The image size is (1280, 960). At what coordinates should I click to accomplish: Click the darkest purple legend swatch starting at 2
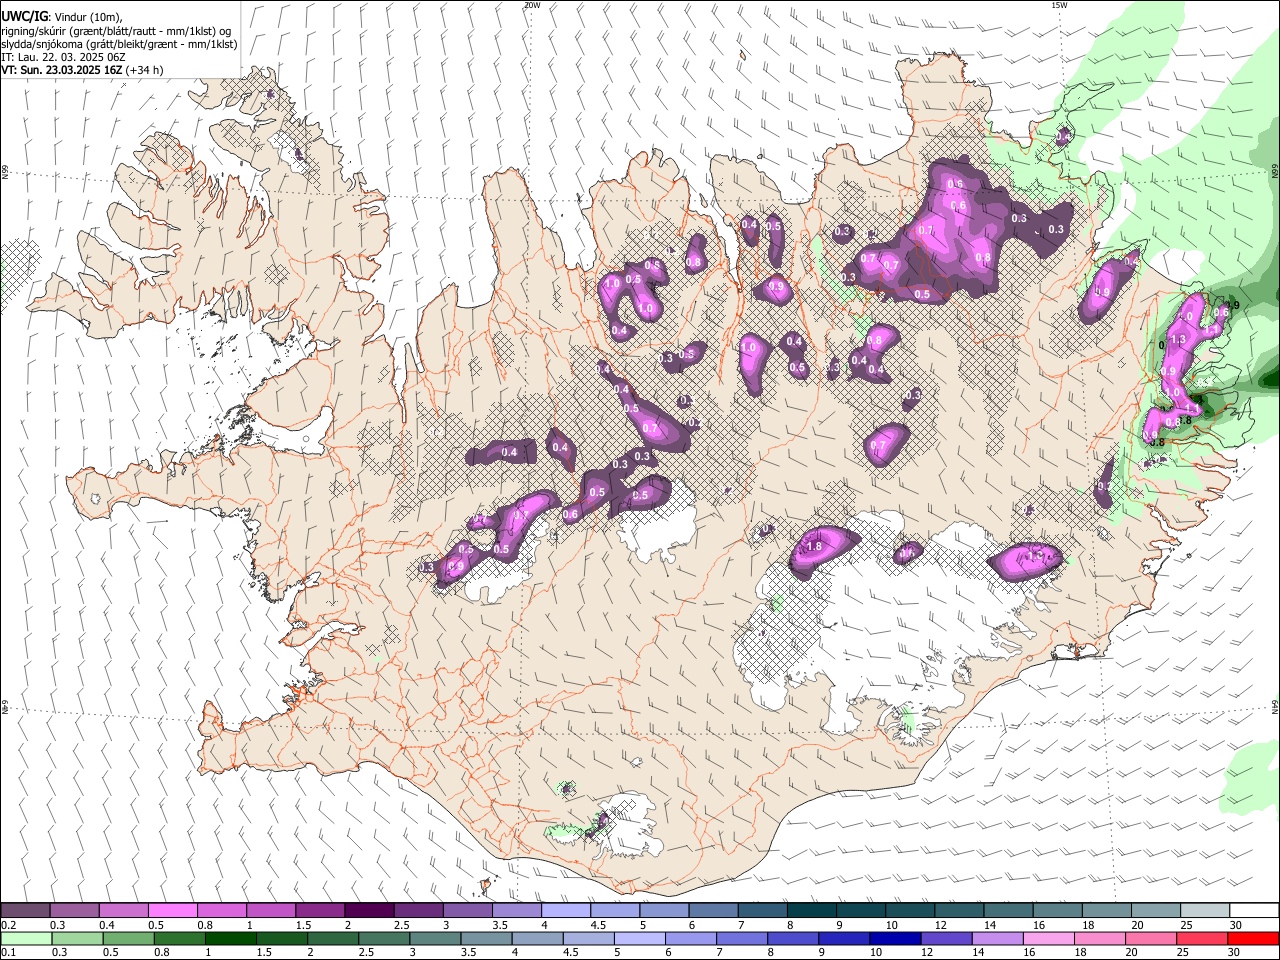368,910
